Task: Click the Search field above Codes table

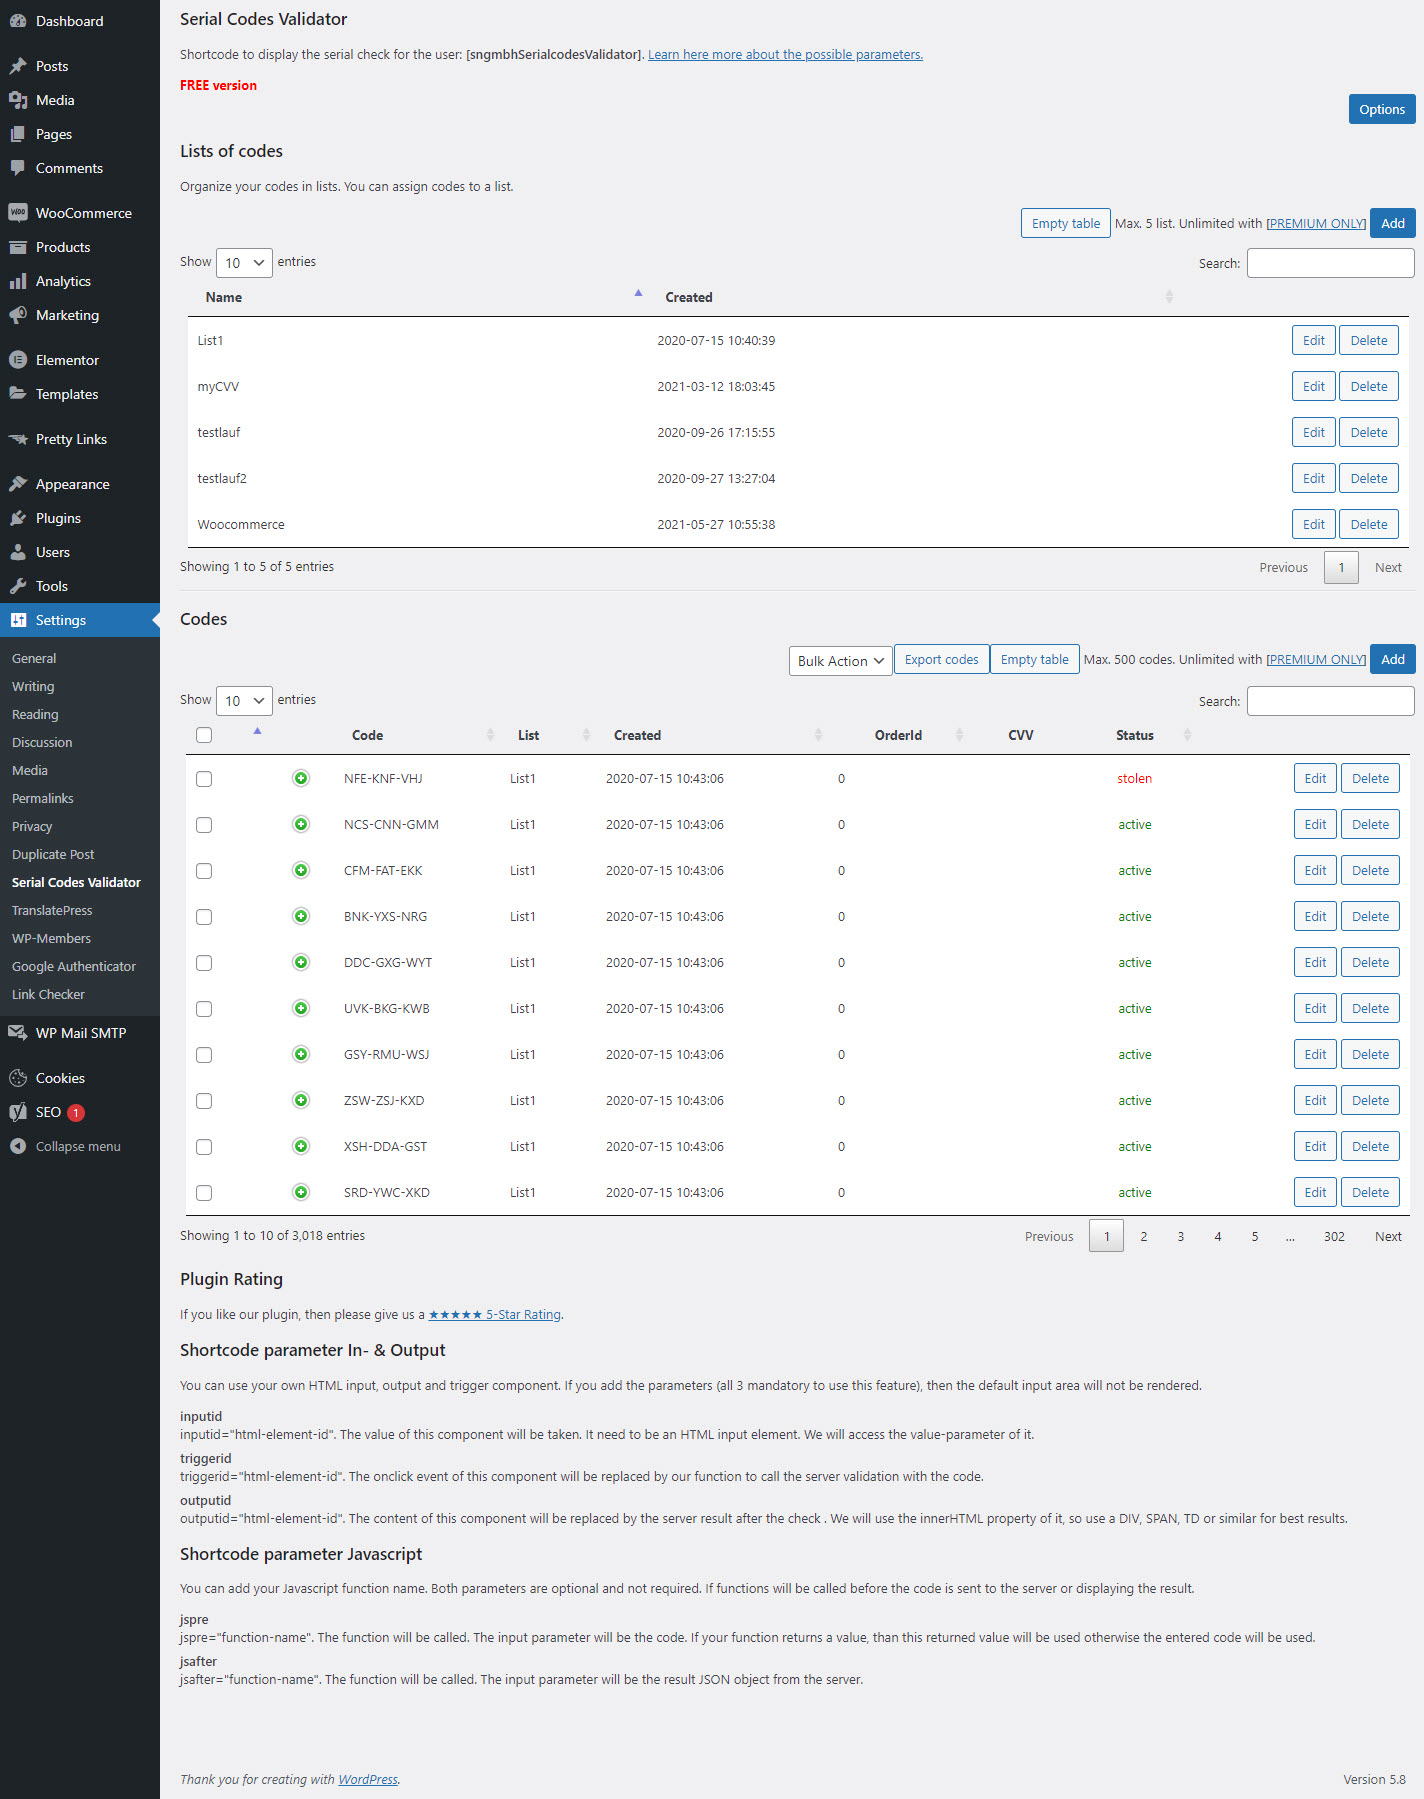Action: coord(1330,701)
